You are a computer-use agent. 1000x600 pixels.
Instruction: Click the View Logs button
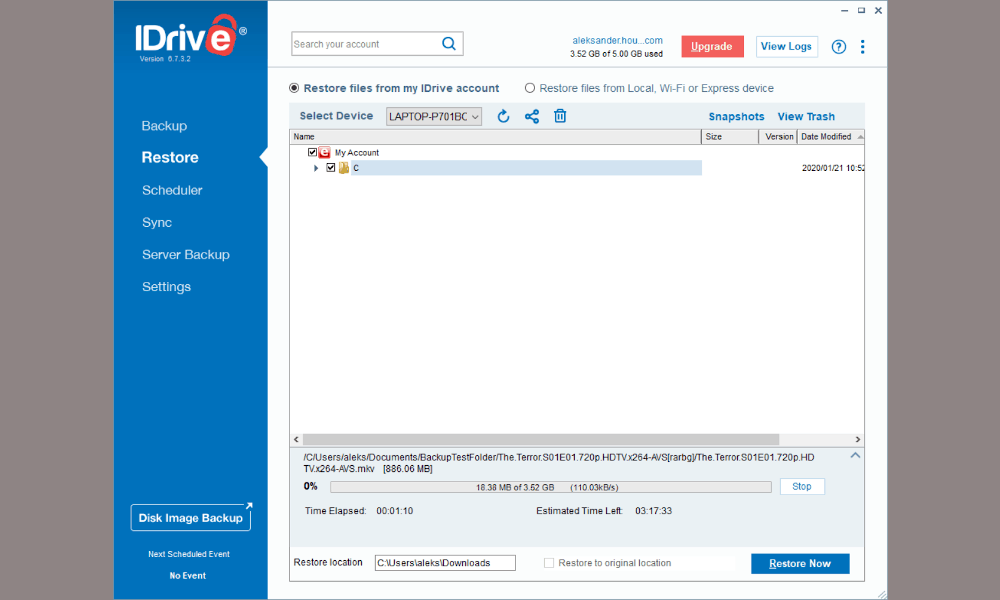[x=786, y=47]
